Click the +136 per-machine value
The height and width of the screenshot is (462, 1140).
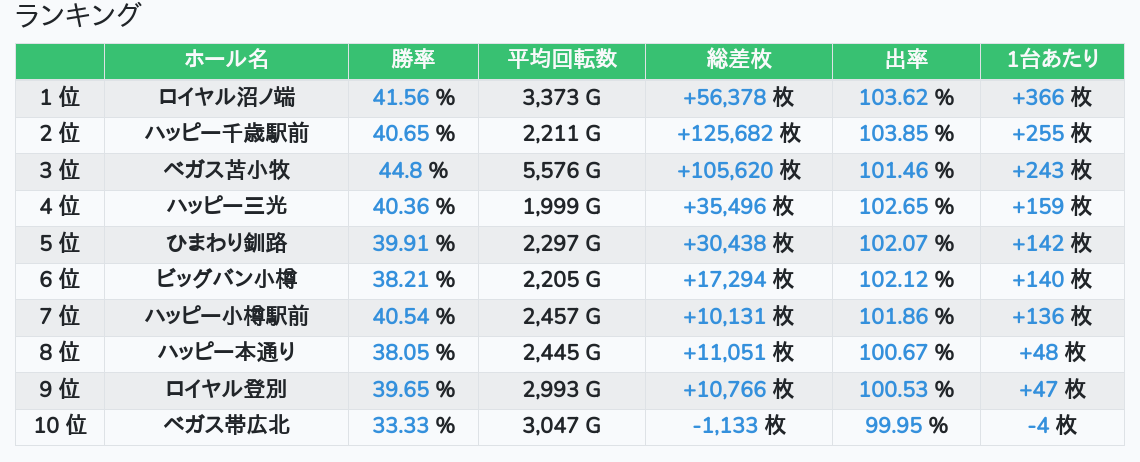coord(1038,317)
